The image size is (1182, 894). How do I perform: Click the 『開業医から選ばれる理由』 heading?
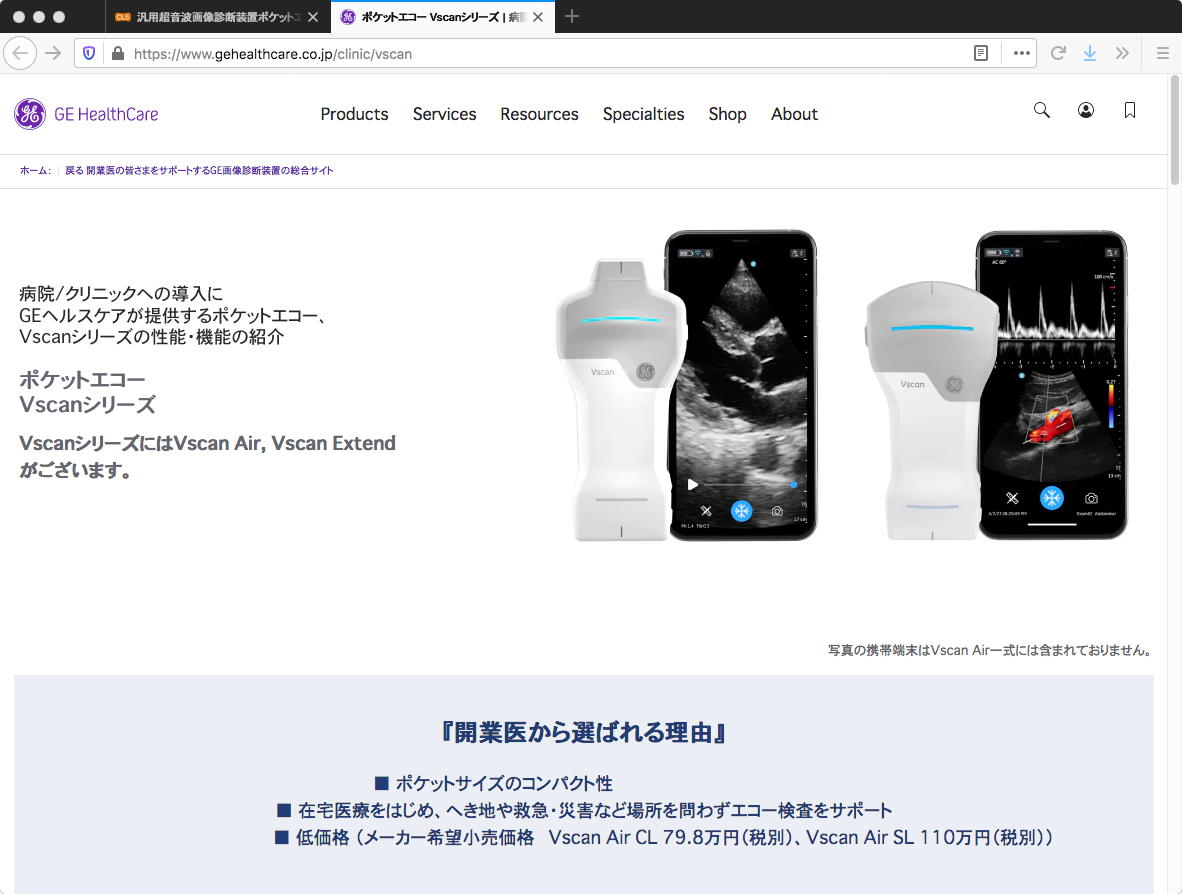coord(584,732)
